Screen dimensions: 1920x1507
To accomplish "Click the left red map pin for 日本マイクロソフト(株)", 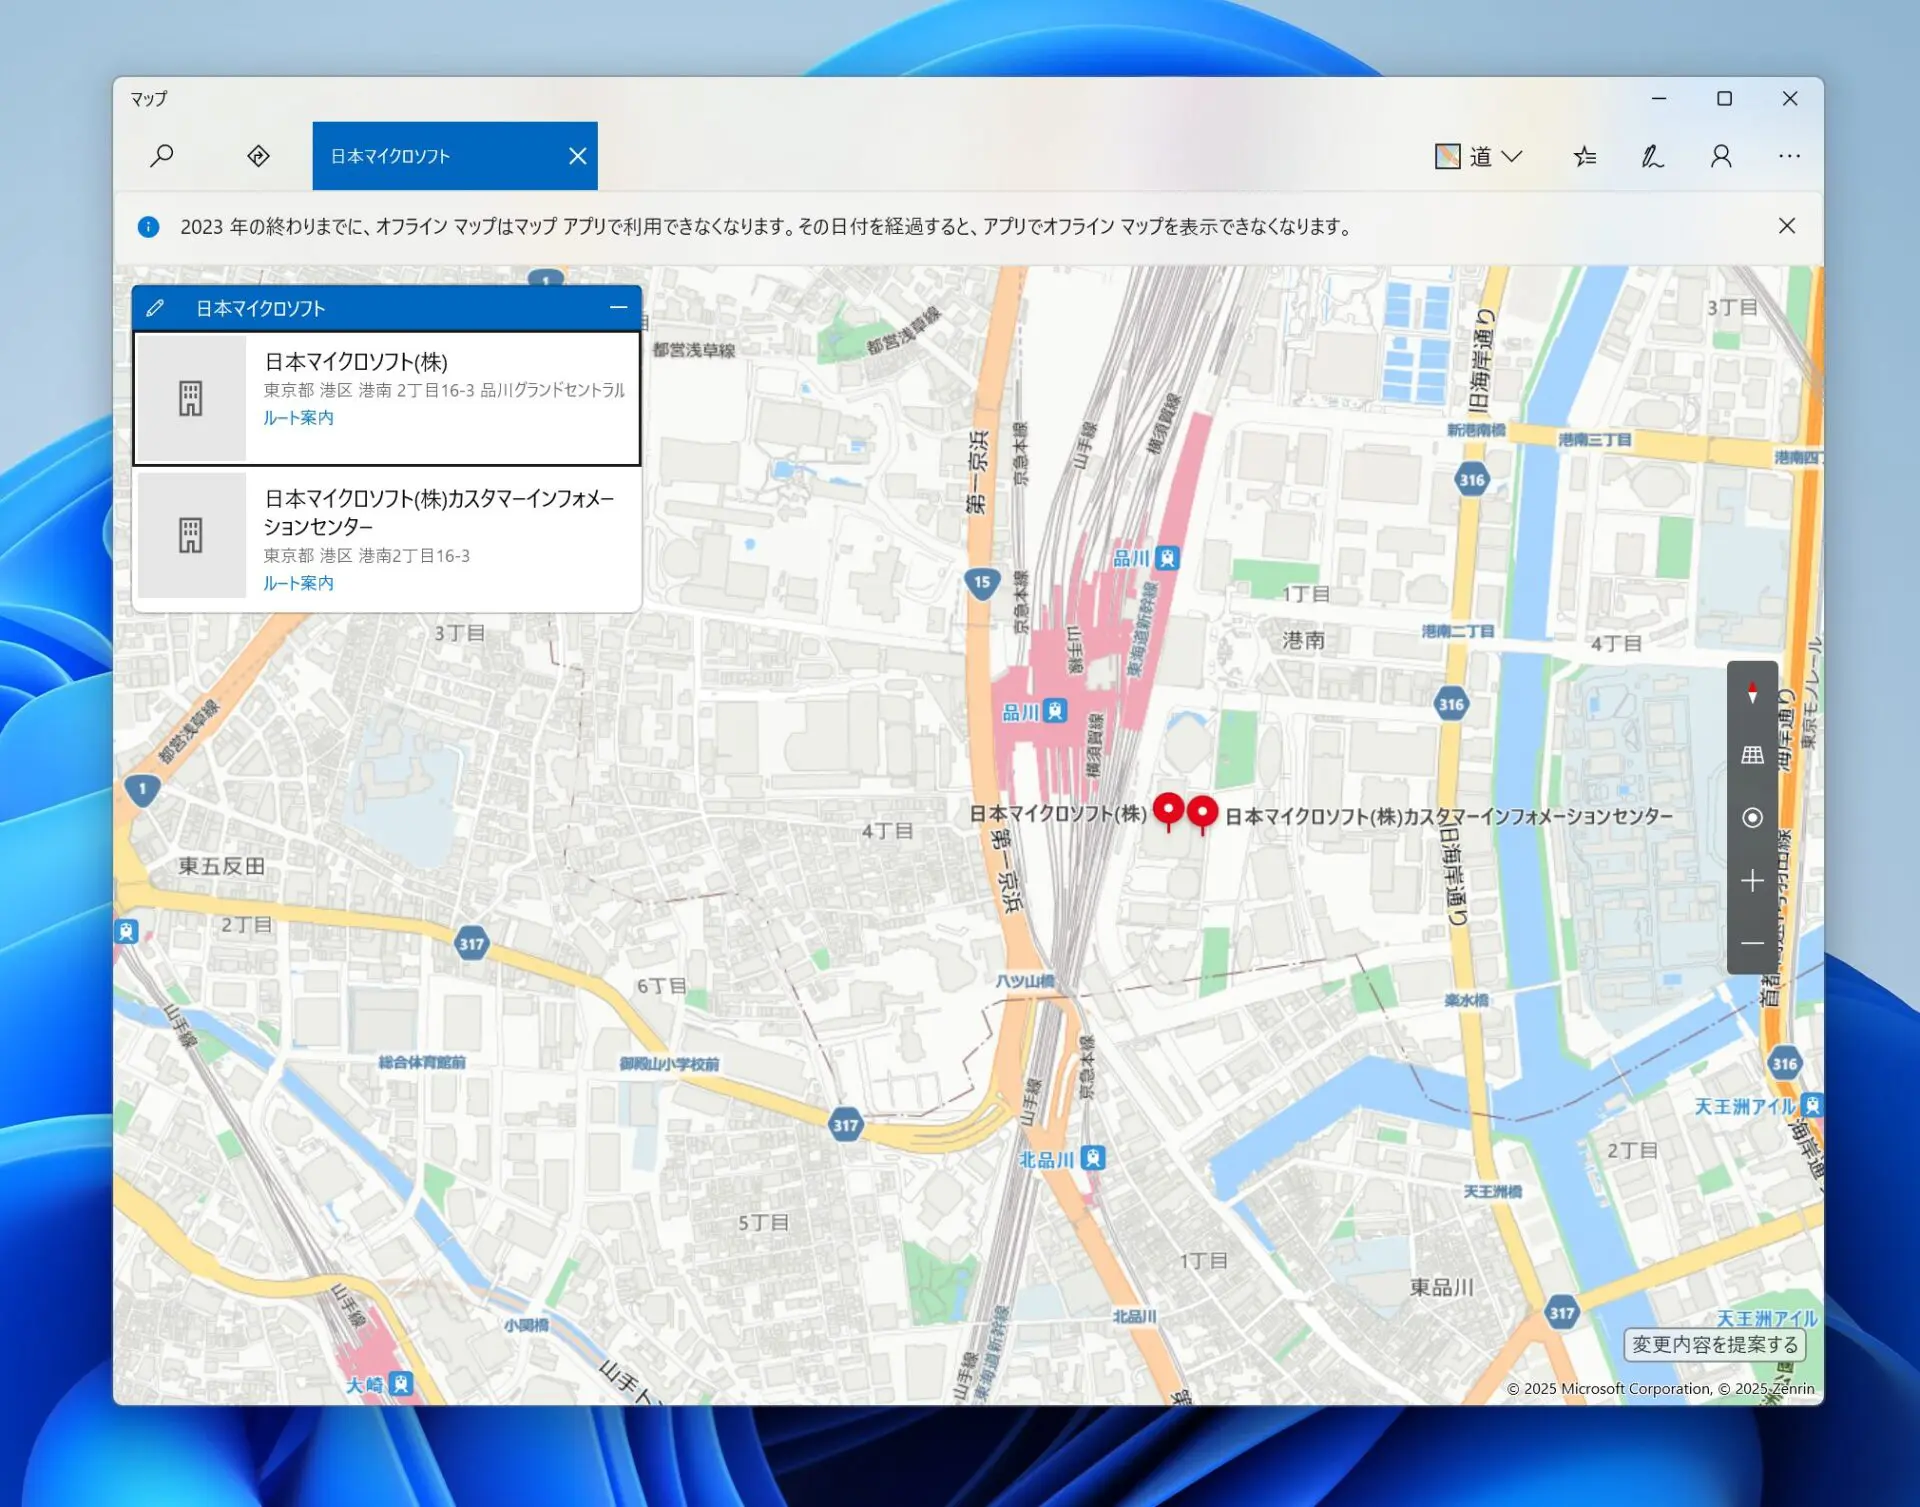I will click(1168, 811).
